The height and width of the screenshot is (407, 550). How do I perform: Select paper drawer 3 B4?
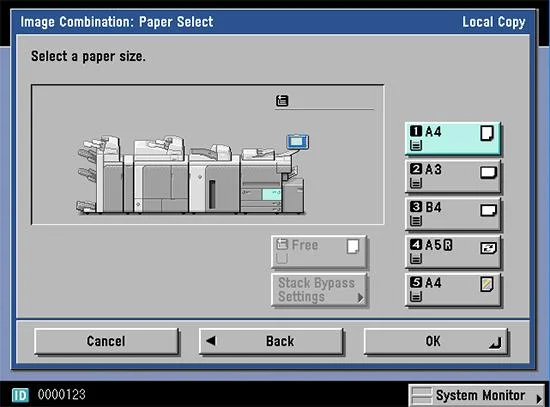(452, 214)
